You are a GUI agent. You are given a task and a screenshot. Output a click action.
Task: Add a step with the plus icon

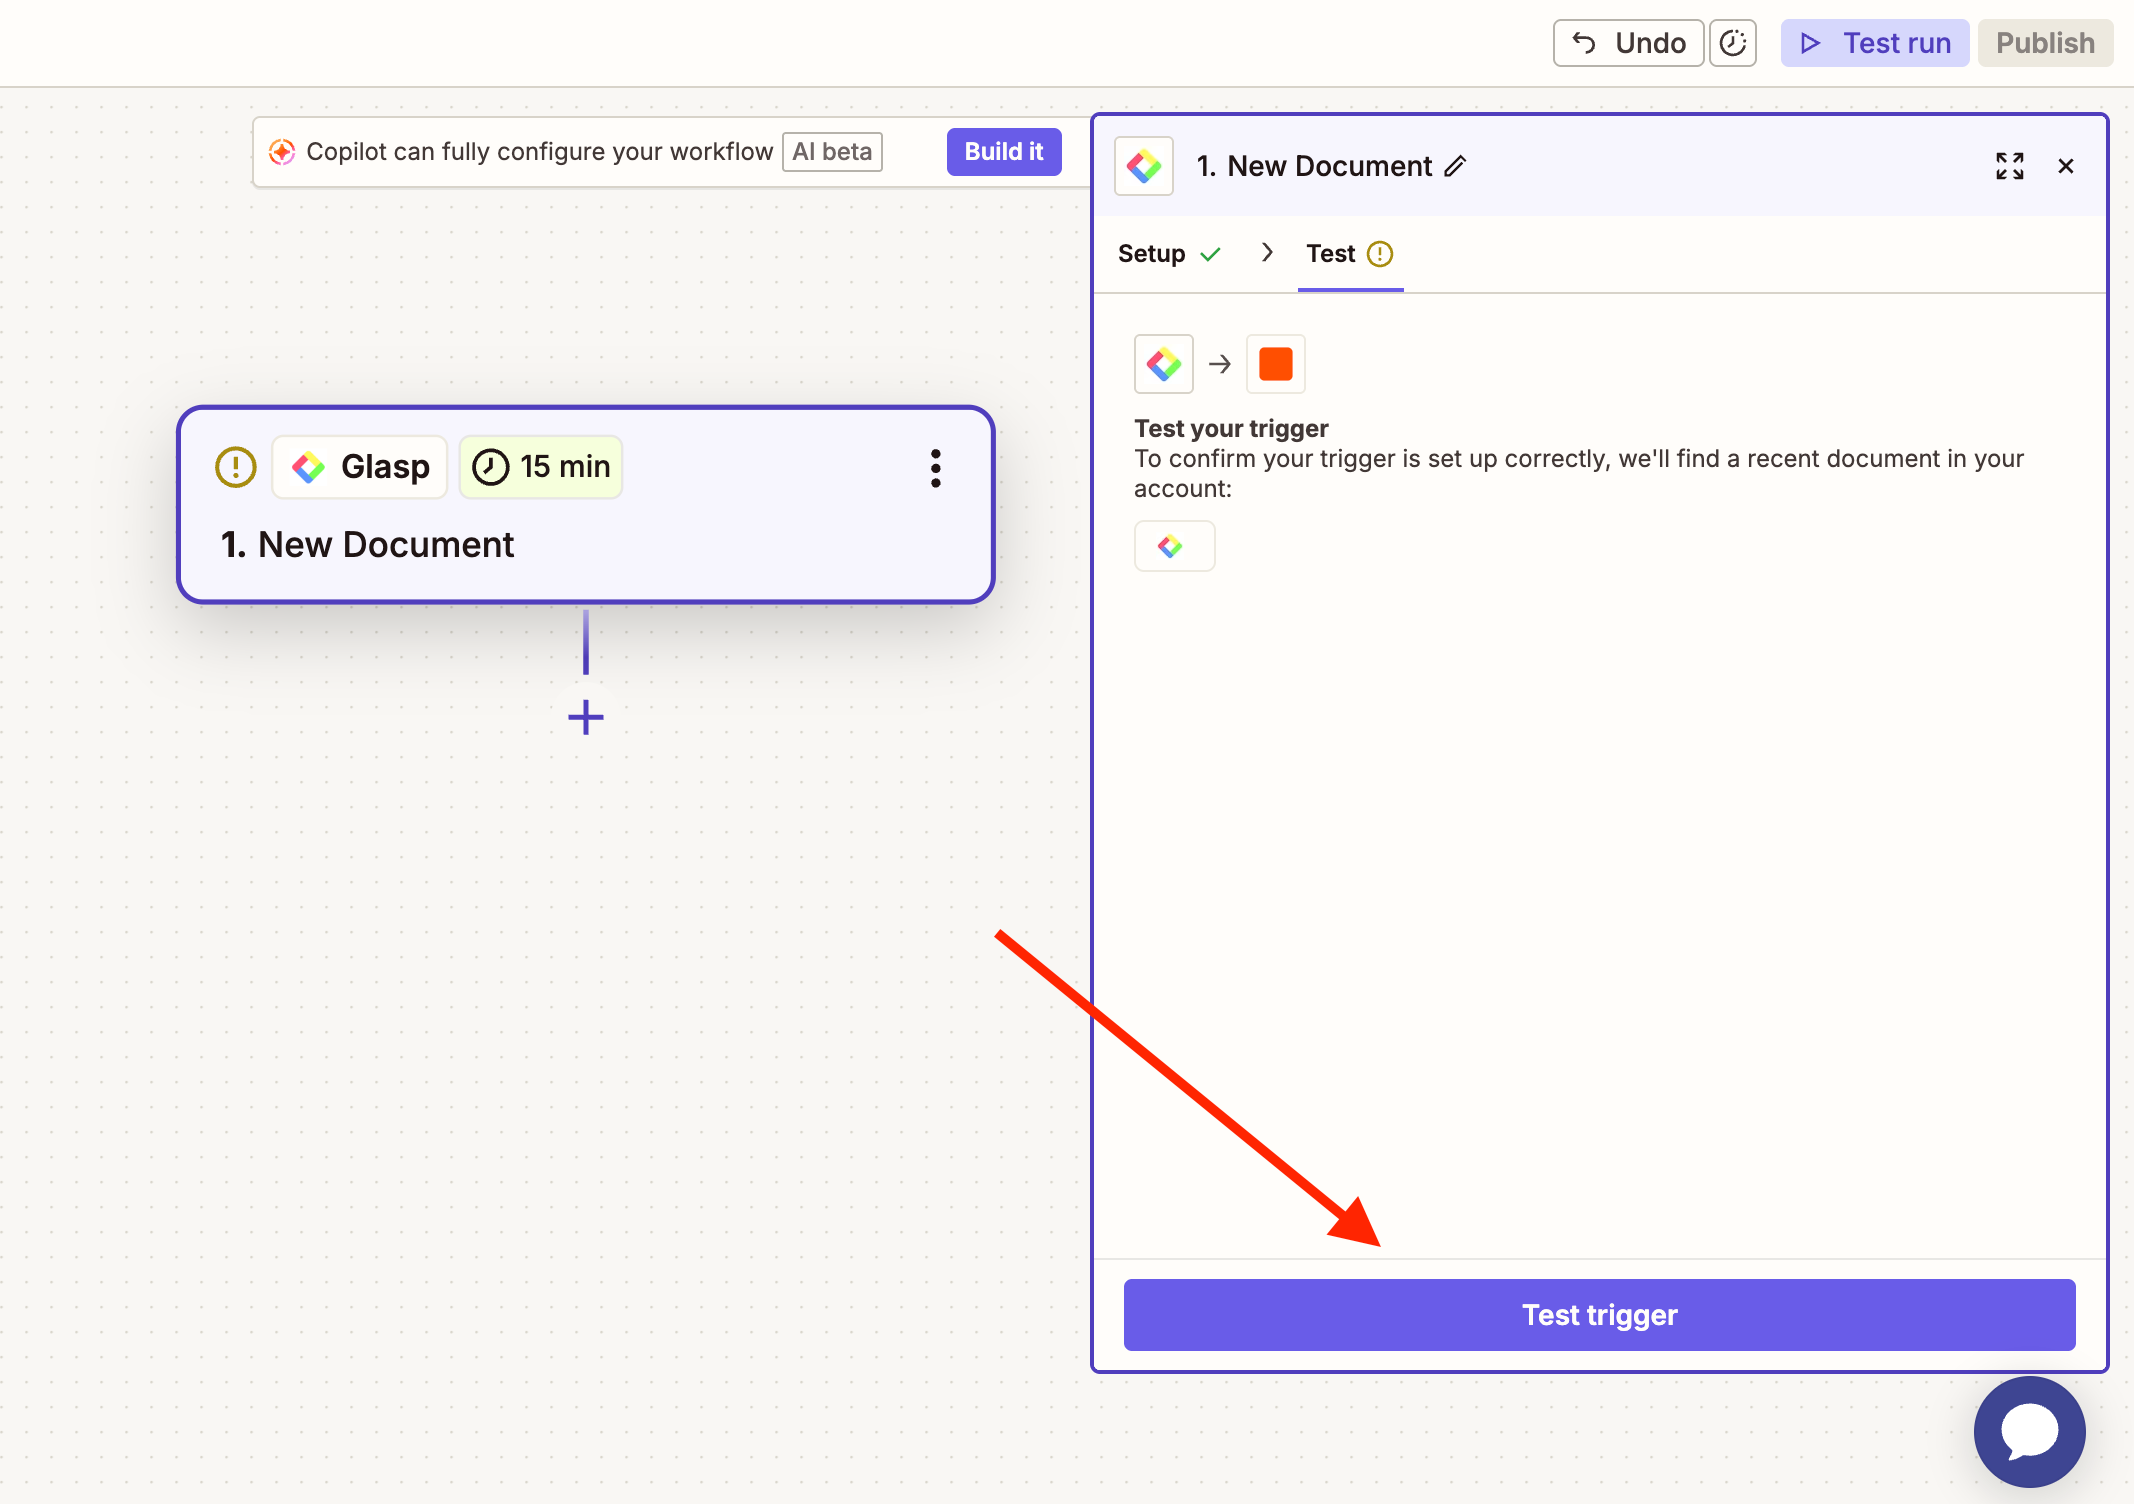586,717
